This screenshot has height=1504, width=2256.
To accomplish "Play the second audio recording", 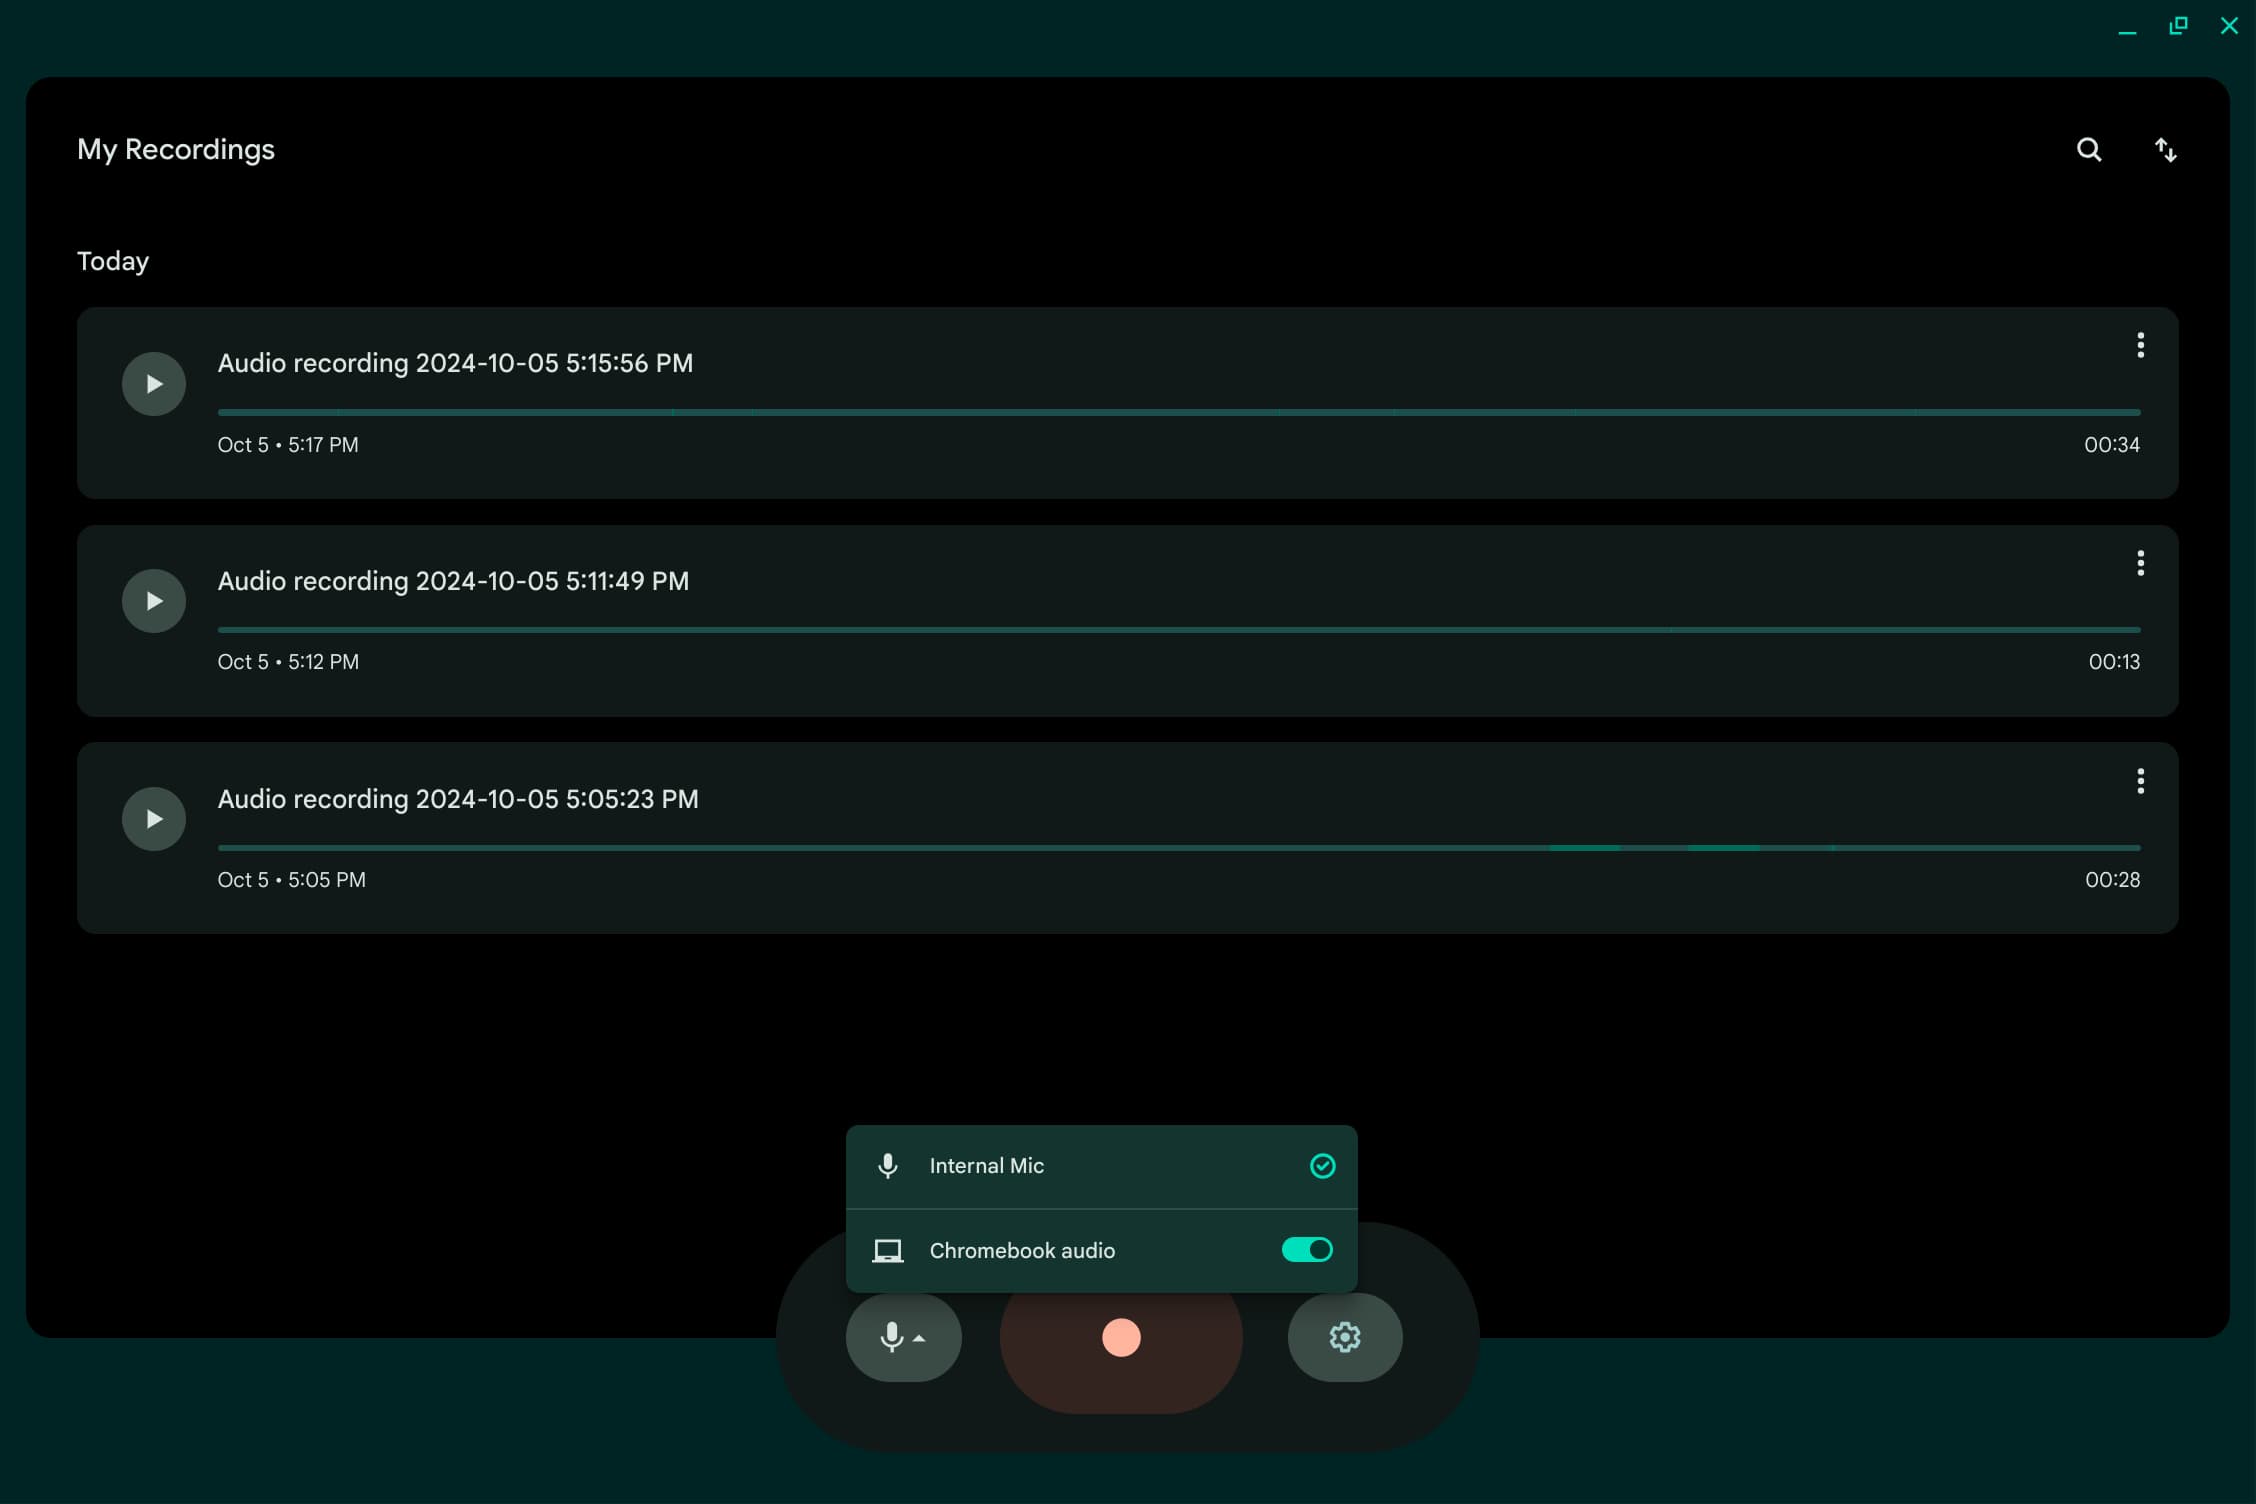I will pyautogui.click(x=153, y=601).
